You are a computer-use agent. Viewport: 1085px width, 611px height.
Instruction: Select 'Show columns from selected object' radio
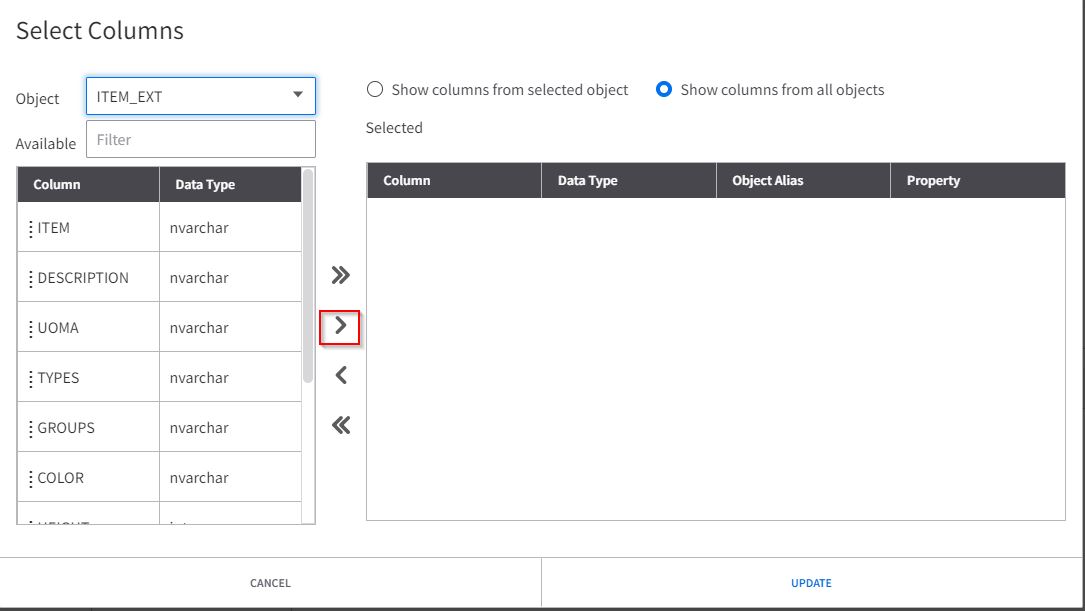click(375, 90)
